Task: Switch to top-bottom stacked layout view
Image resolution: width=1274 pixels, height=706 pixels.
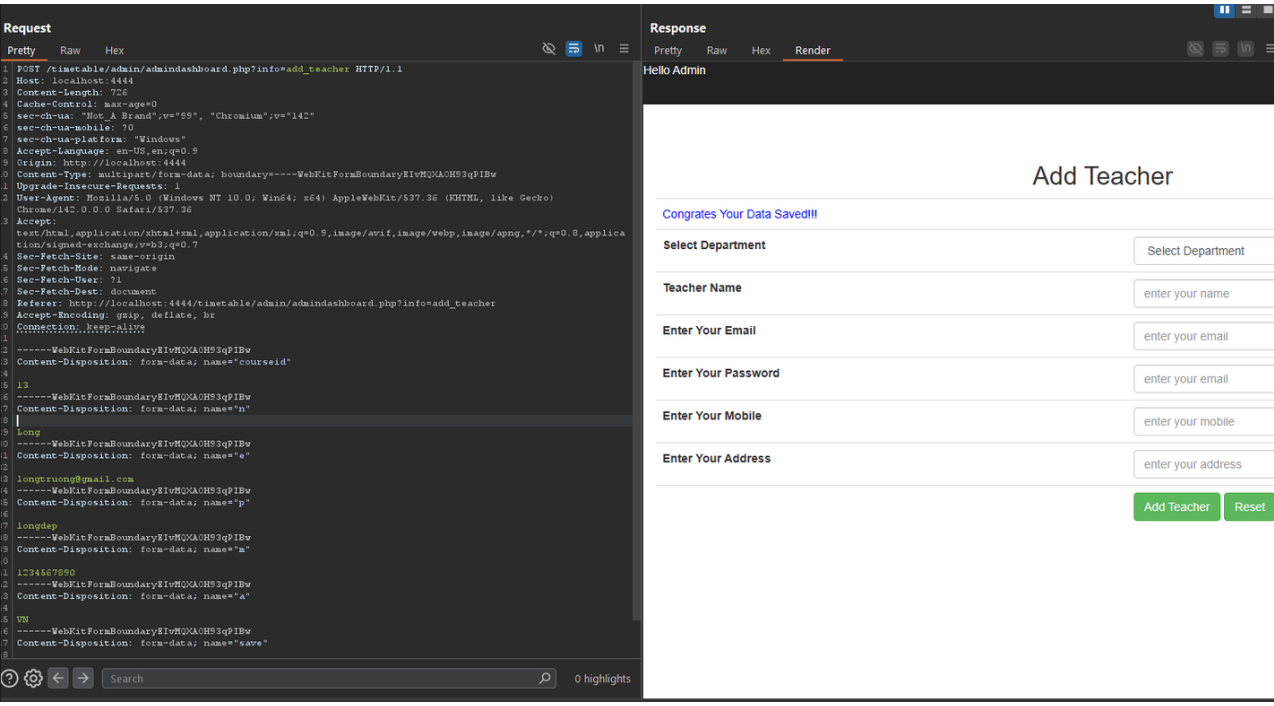Action: (x=1246, y=10)
